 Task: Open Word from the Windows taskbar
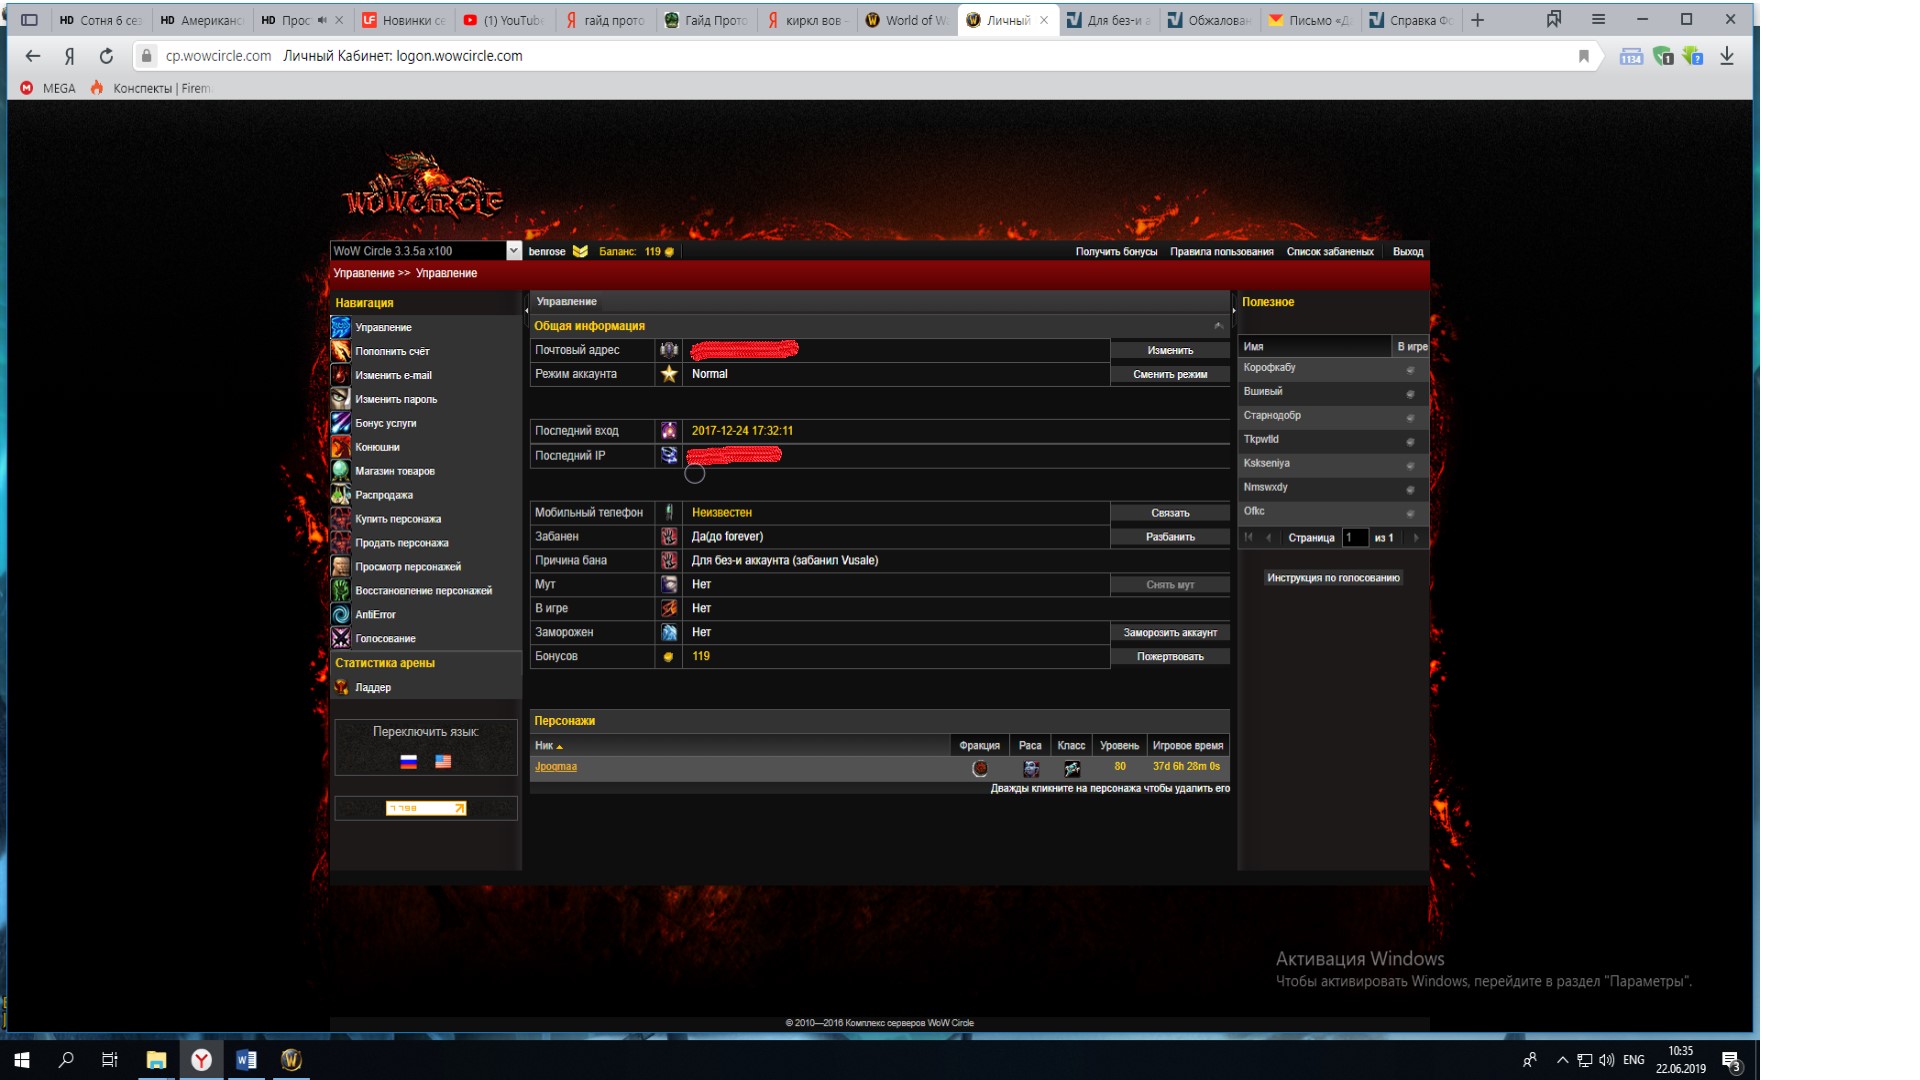pos(246,1060)
